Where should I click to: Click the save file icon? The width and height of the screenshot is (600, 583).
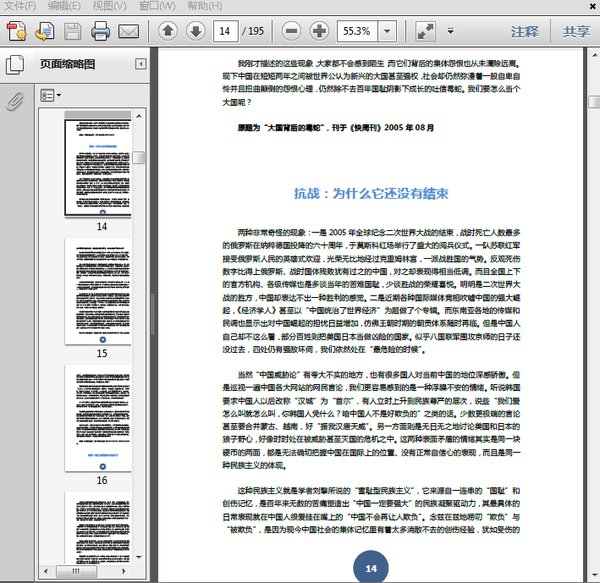click(x=73, y=31)
